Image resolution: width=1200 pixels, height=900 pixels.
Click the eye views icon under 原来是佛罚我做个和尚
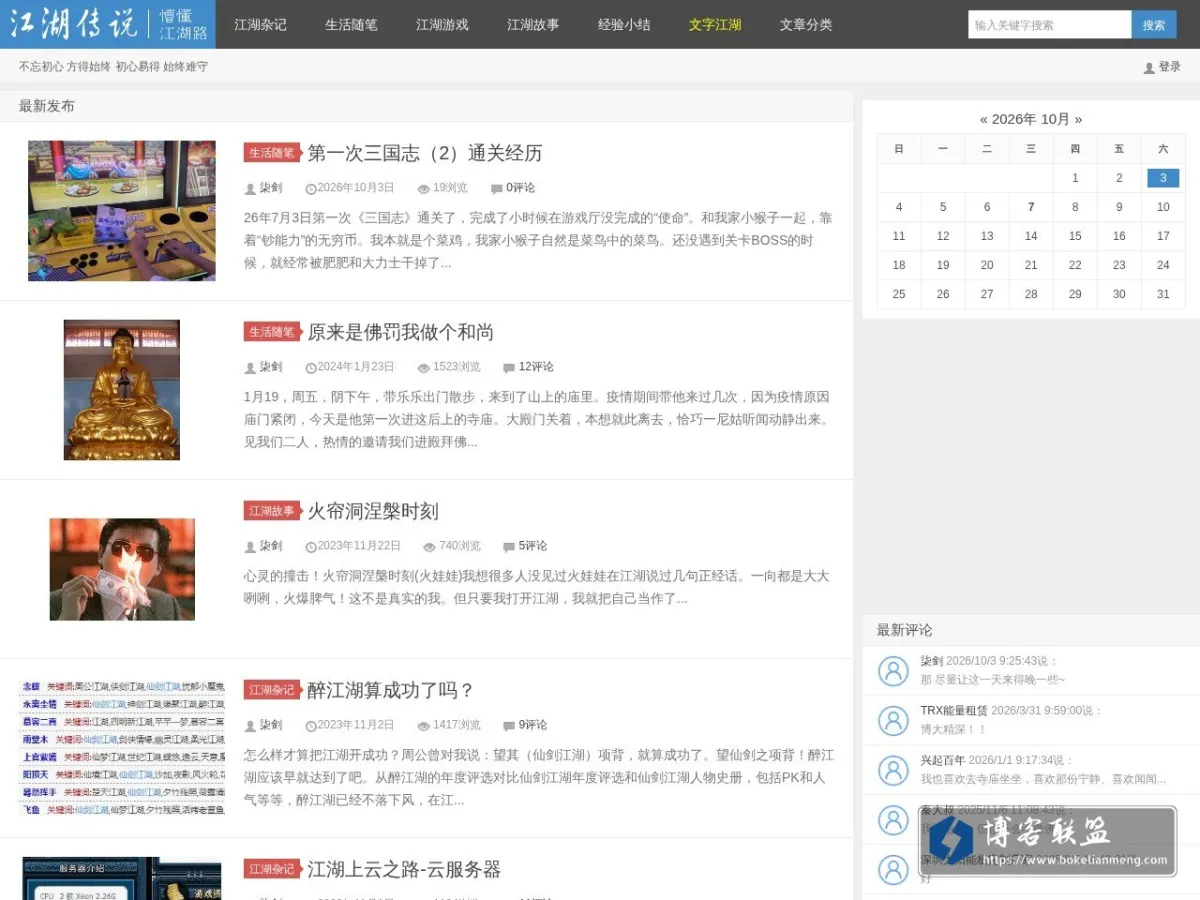pyautogui.click(x=423, y=367)
